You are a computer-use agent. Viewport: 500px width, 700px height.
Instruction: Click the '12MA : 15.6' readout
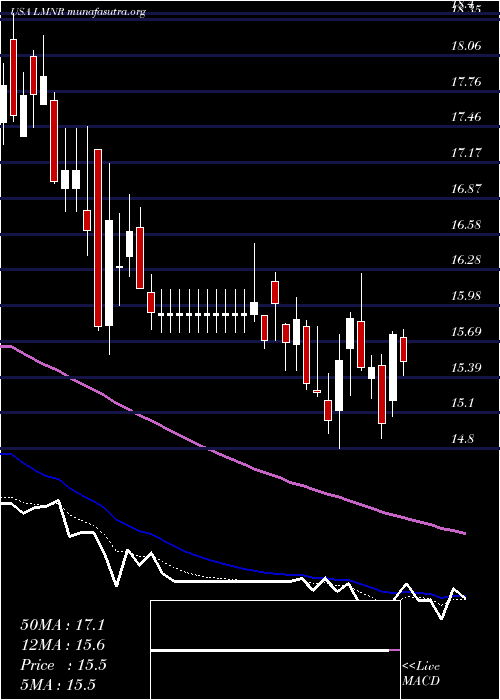pyautogui.click(x=62, y=645)
